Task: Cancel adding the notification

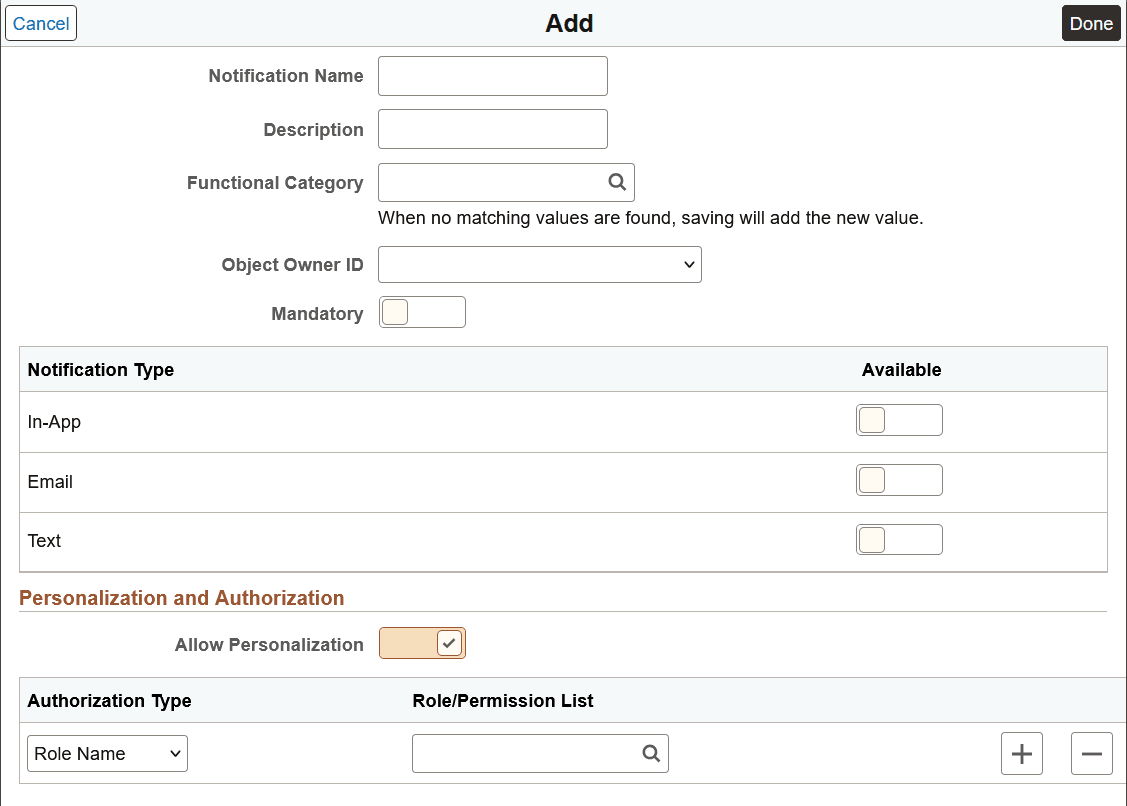Action: click(40, 22)
